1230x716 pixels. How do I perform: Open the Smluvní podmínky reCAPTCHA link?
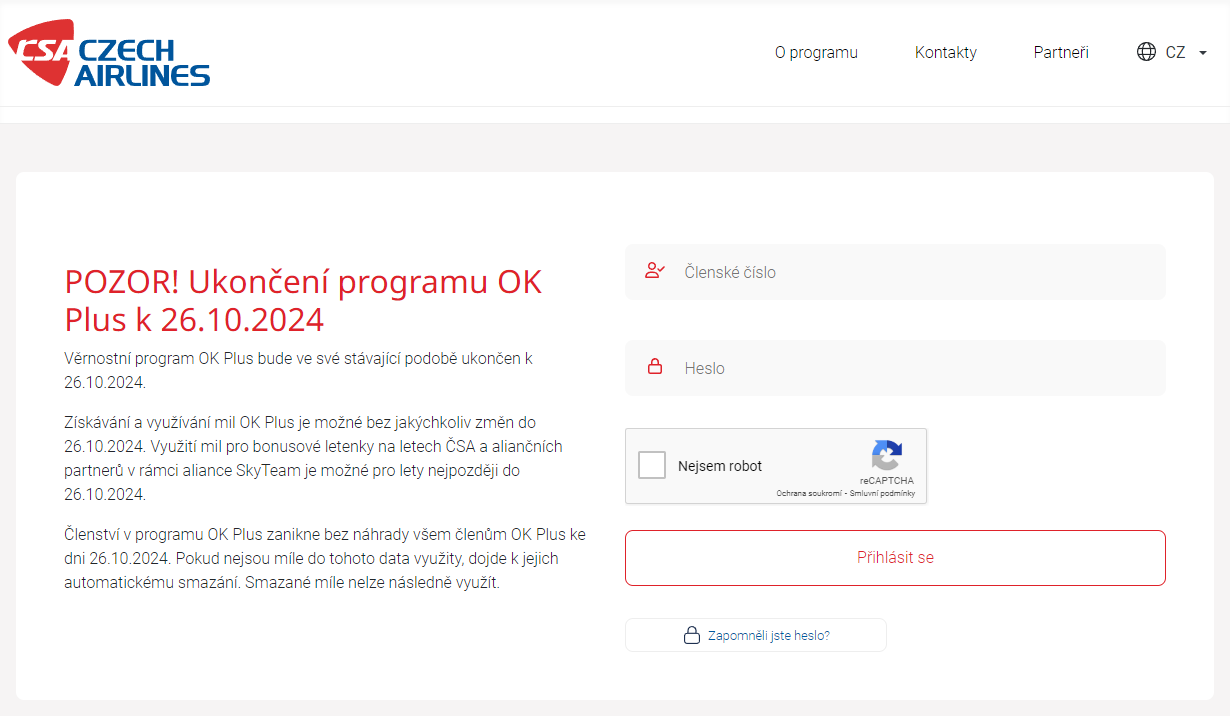click(882, 494)
